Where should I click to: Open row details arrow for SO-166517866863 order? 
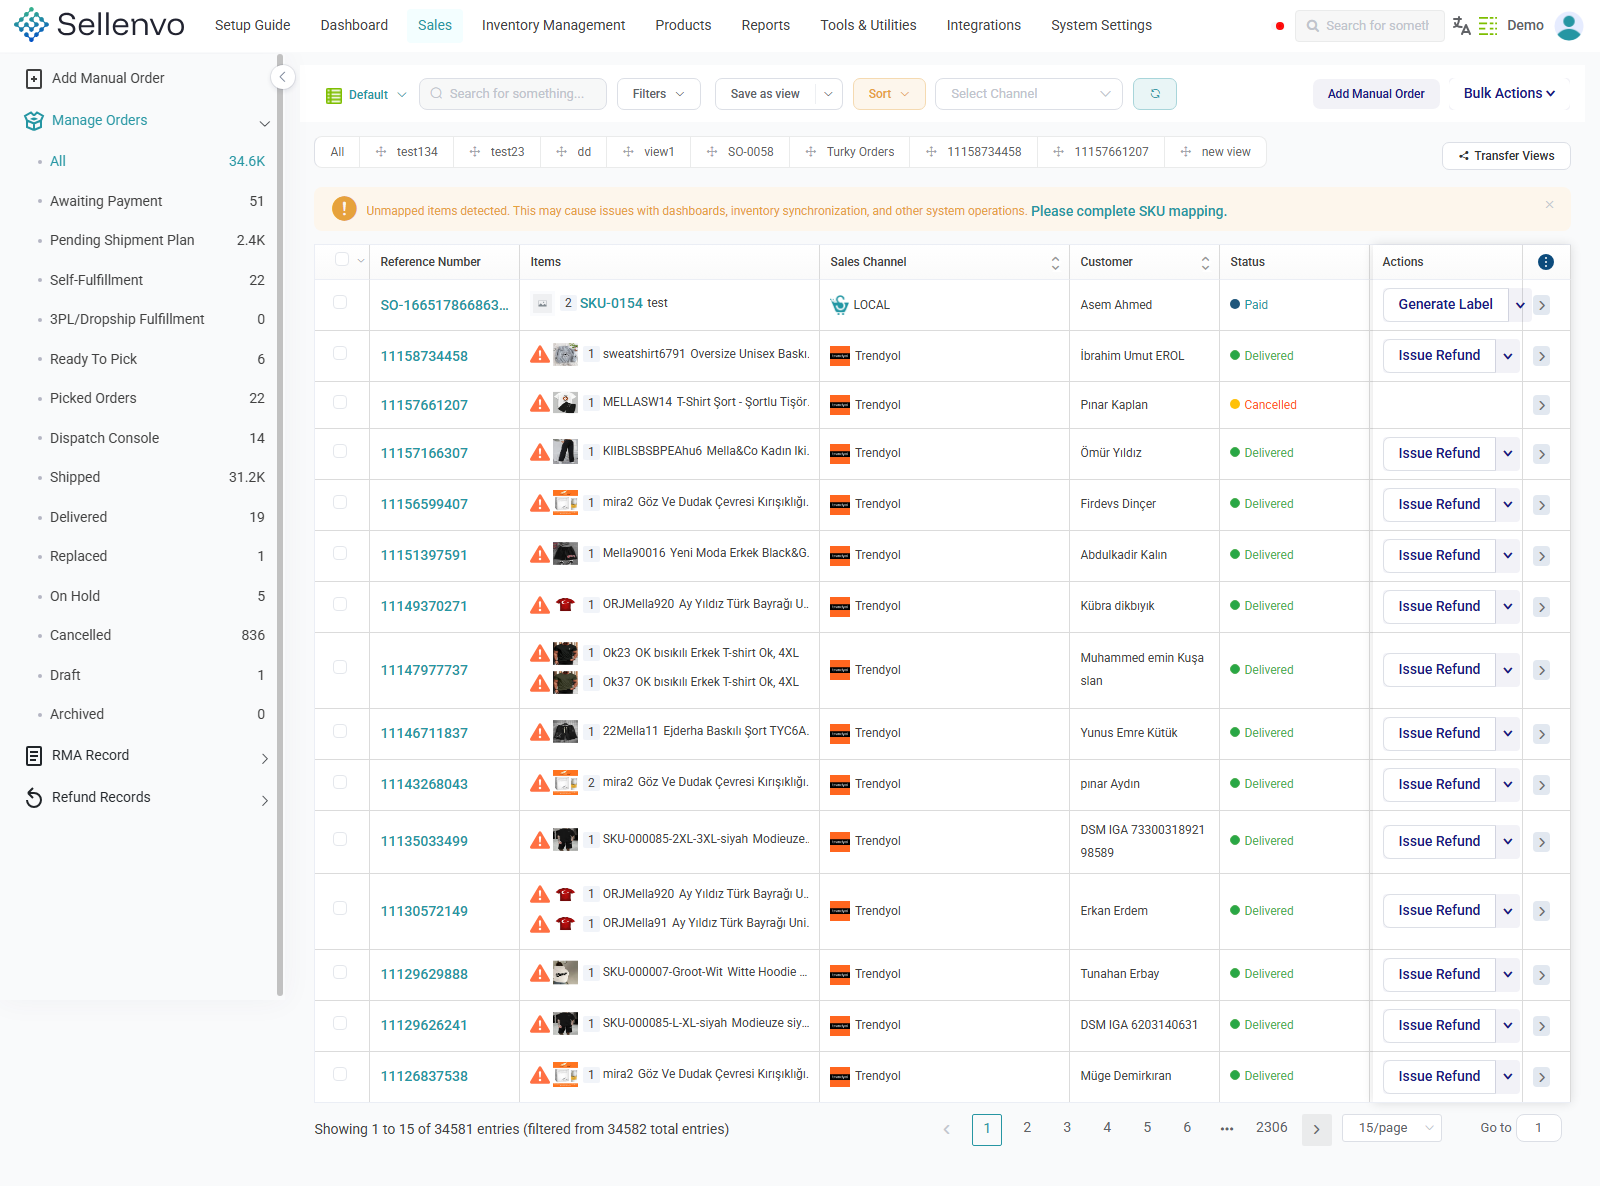[x=1542, y=305]
